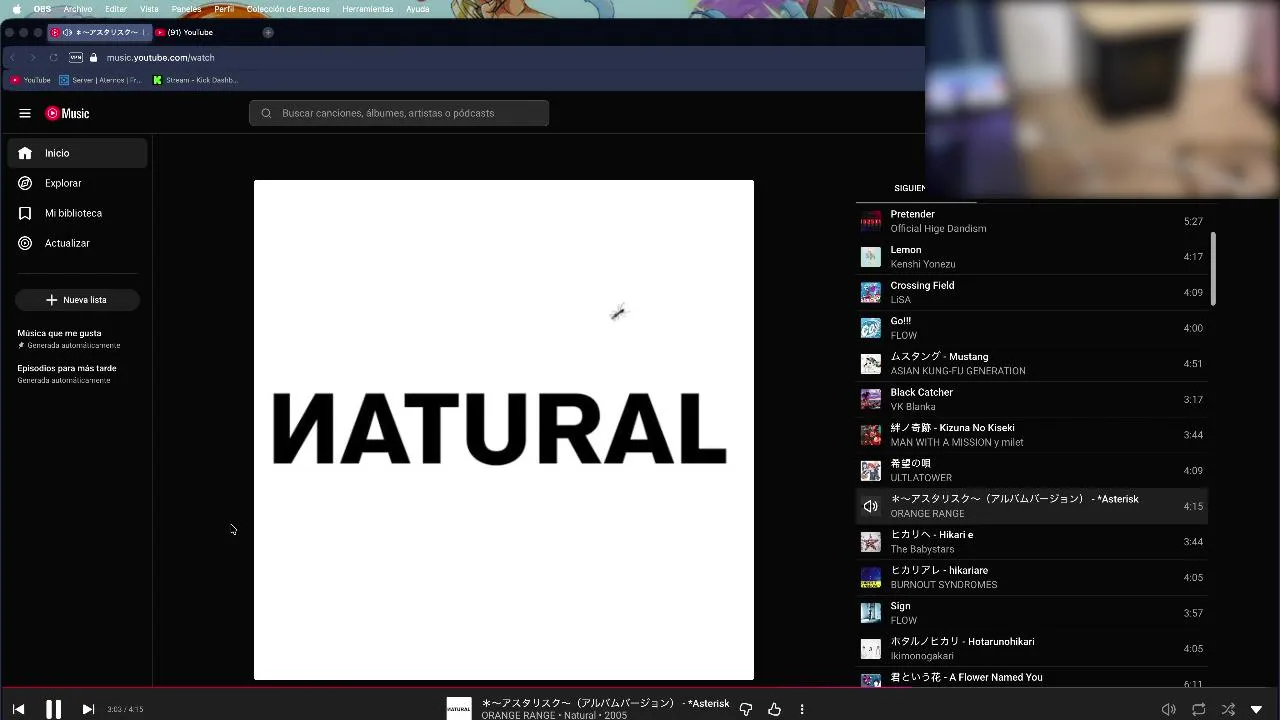The image size is (1280, 720).
Task: Use the queue panel scrollbar
Action: click(1214, 269)
